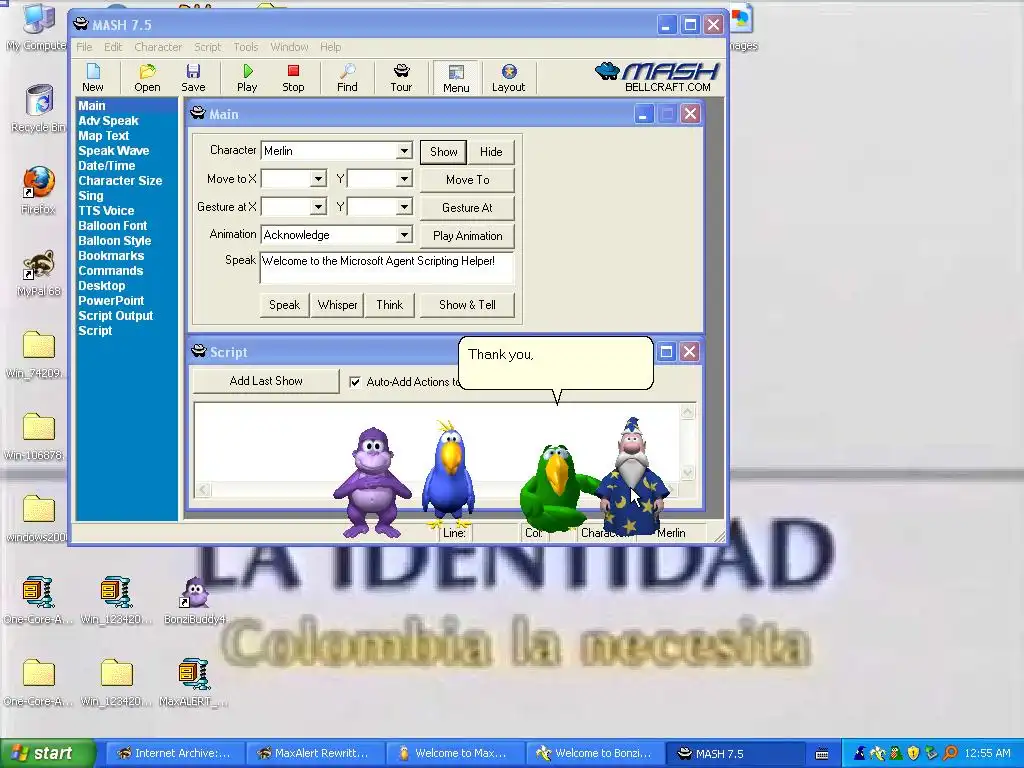
Task: Expand the Character dropdown showing Merlin
Action: 404,151
